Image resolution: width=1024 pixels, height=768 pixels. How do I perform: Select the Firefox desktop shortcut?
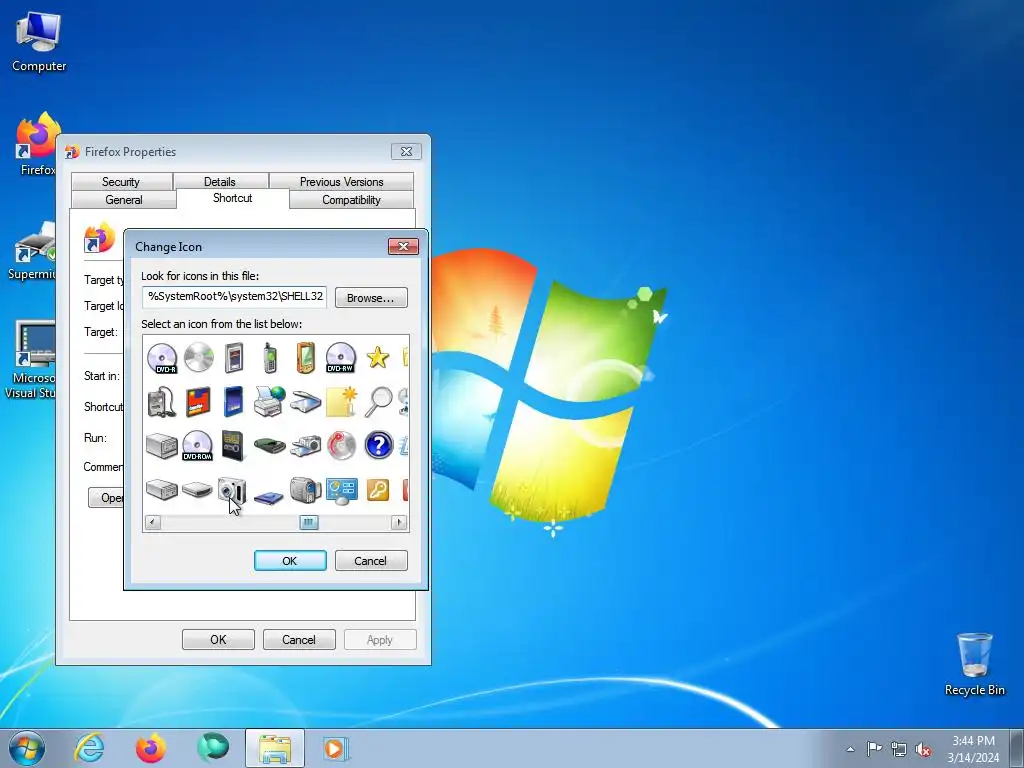pos(36,144)
